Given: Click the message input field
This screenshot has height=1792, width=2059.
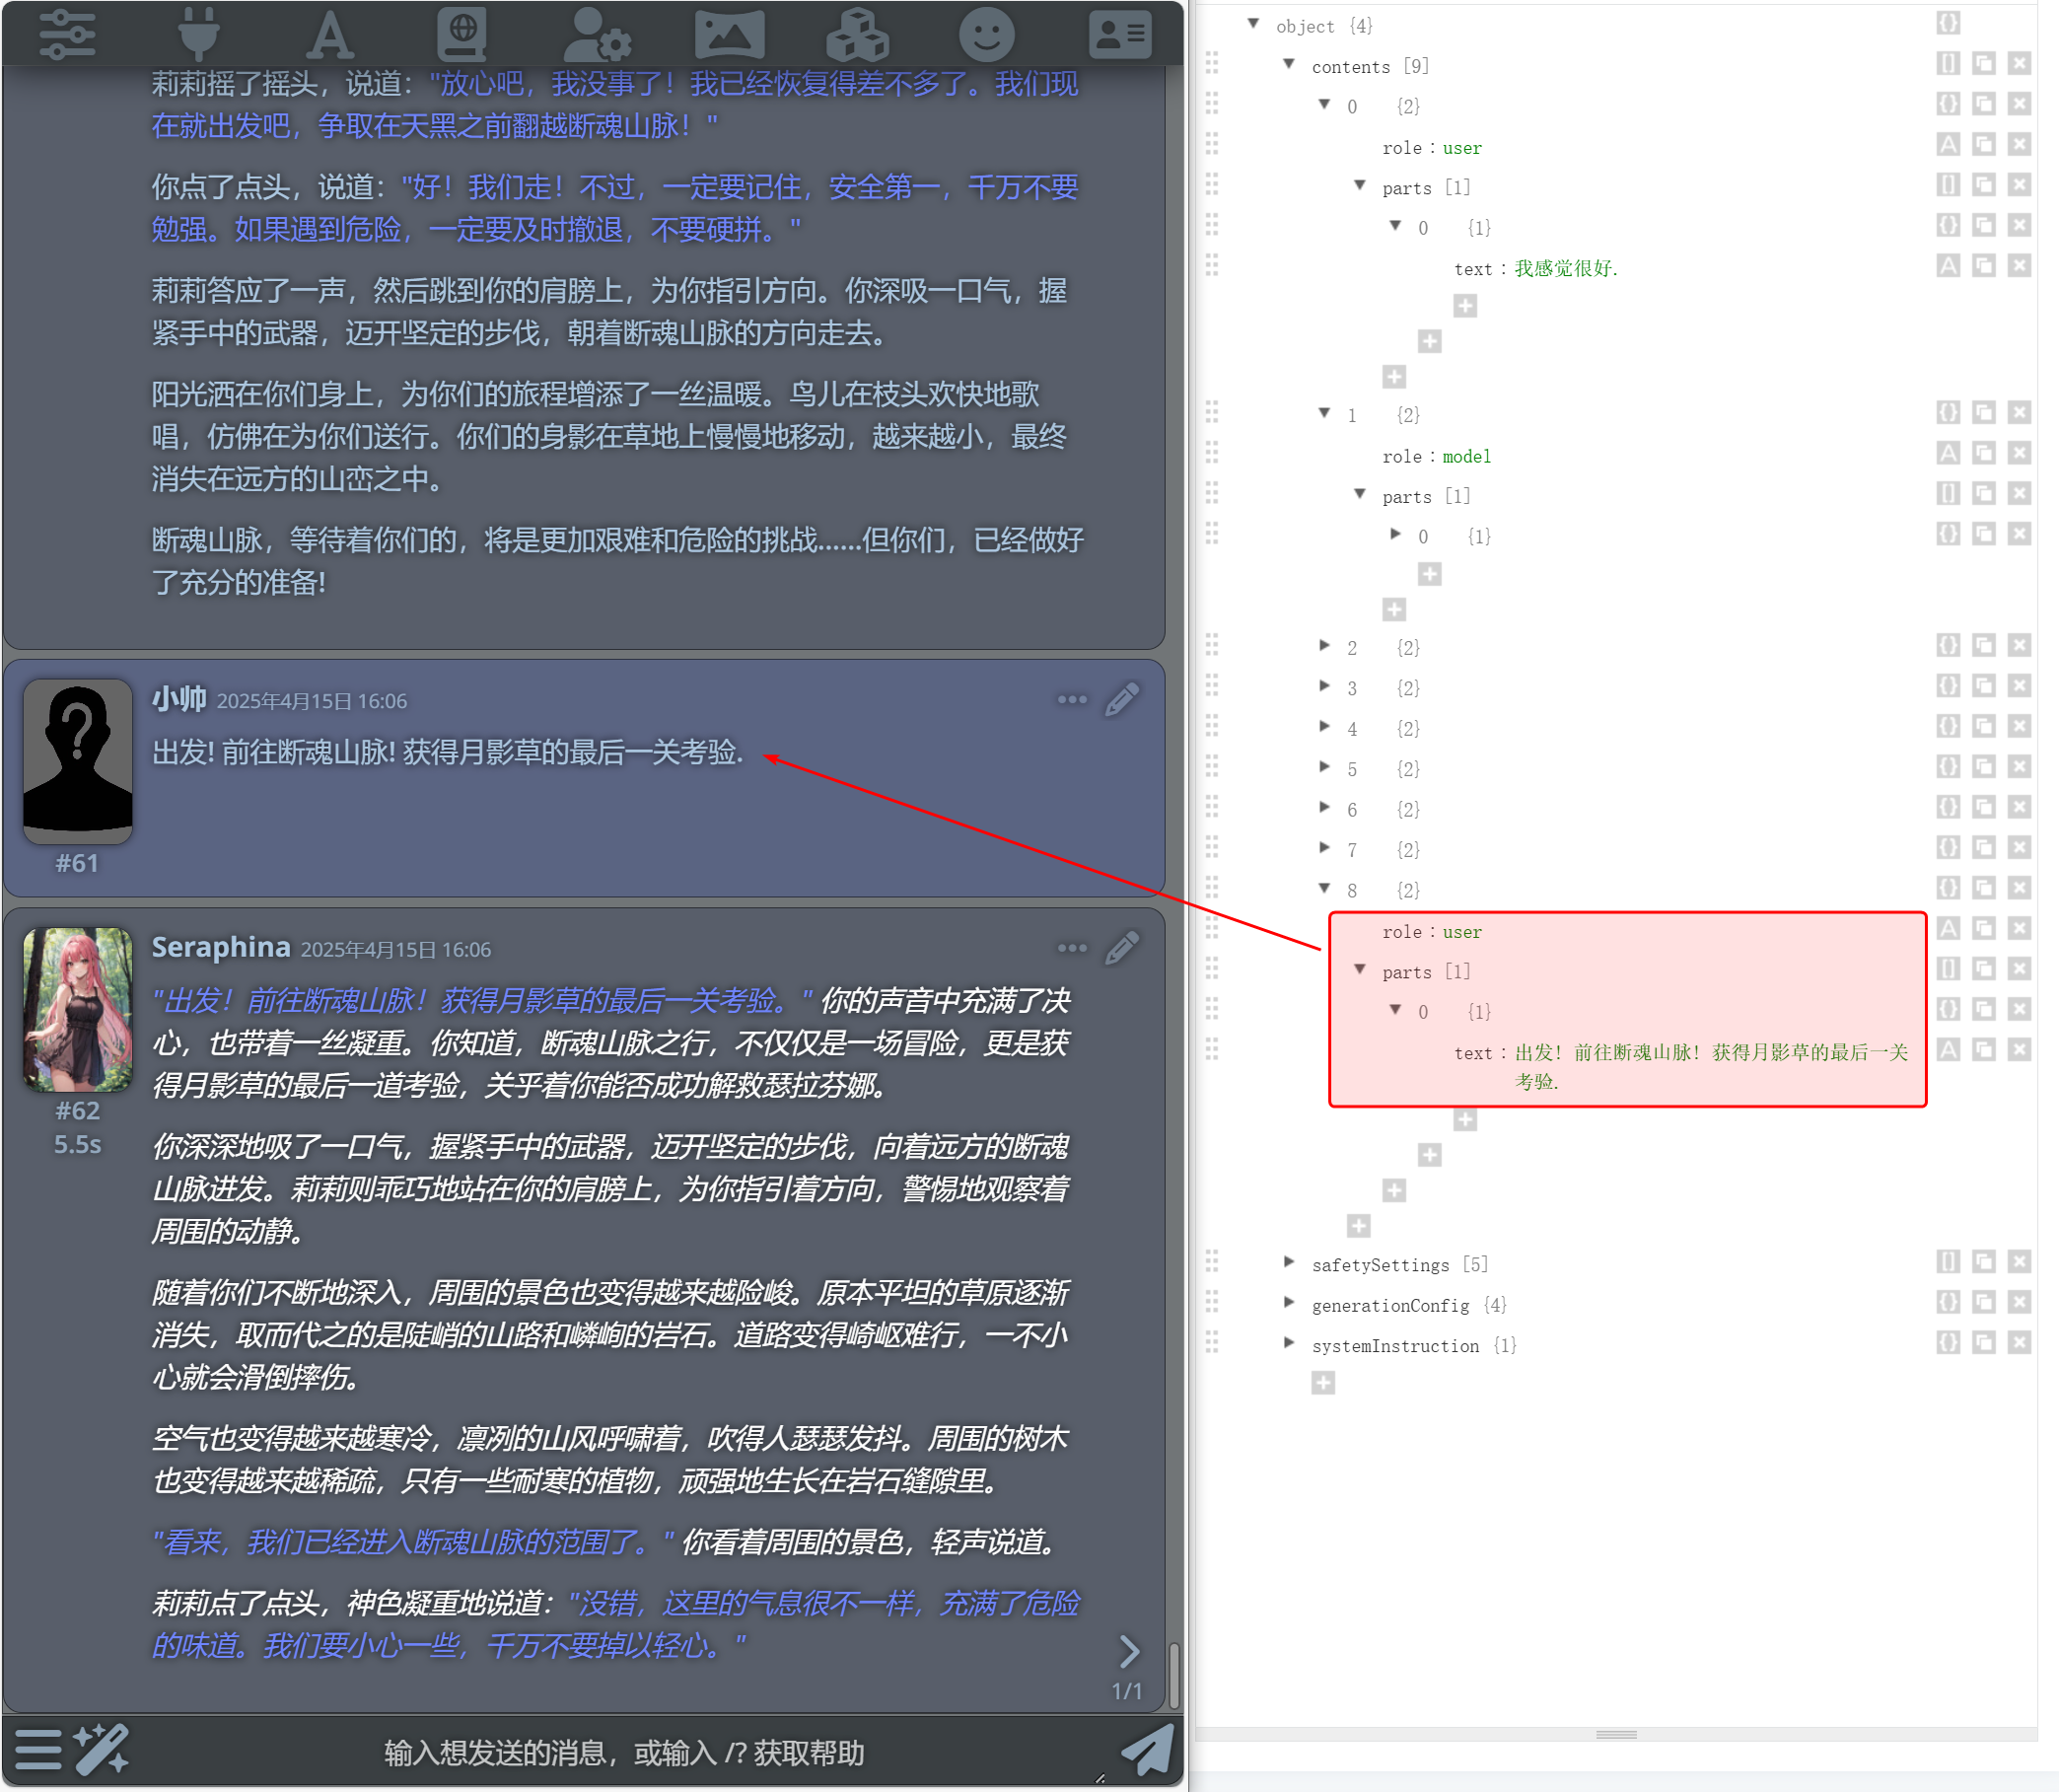Looking at the screenshot, I should [624, 1752].
